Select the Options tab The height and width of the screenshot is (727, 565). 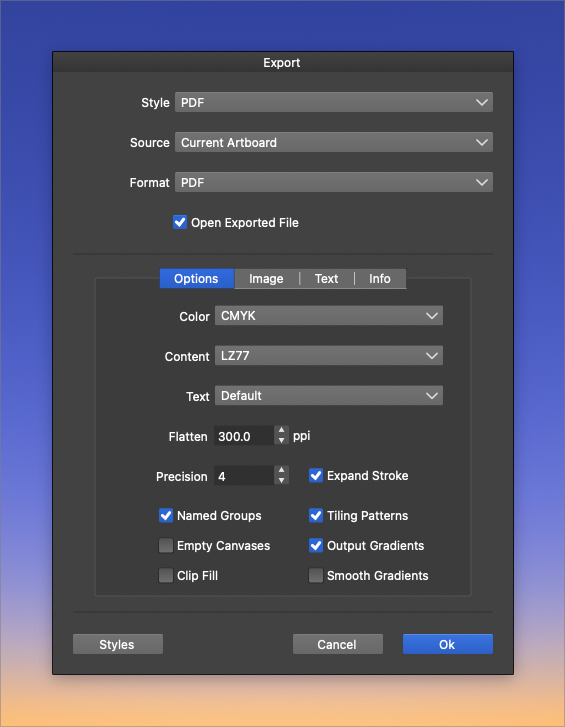click(197, 279)
